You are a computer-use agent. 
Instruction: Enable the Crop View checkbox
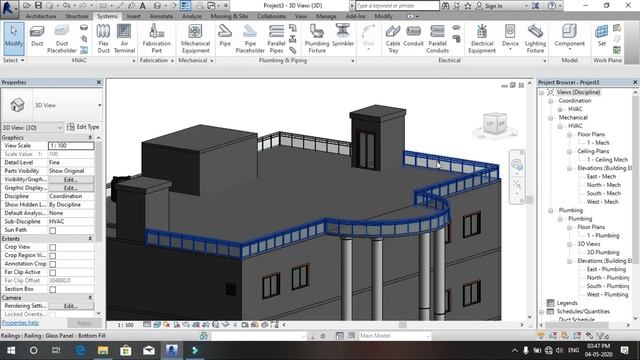(53, 247)
